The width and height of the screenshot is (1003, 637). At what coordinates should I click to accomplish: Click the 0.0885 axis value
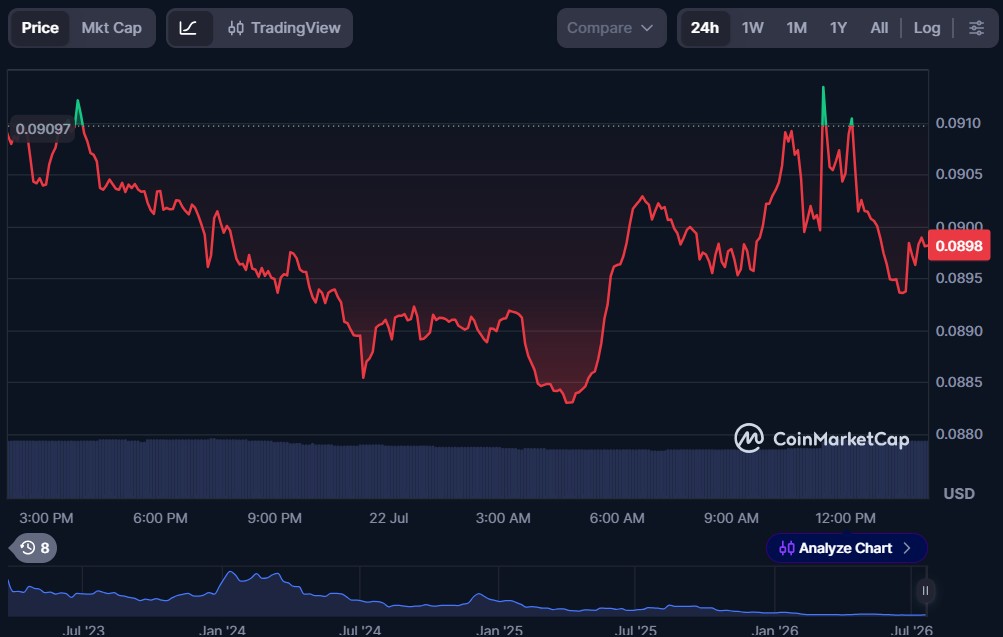[958, 382]
